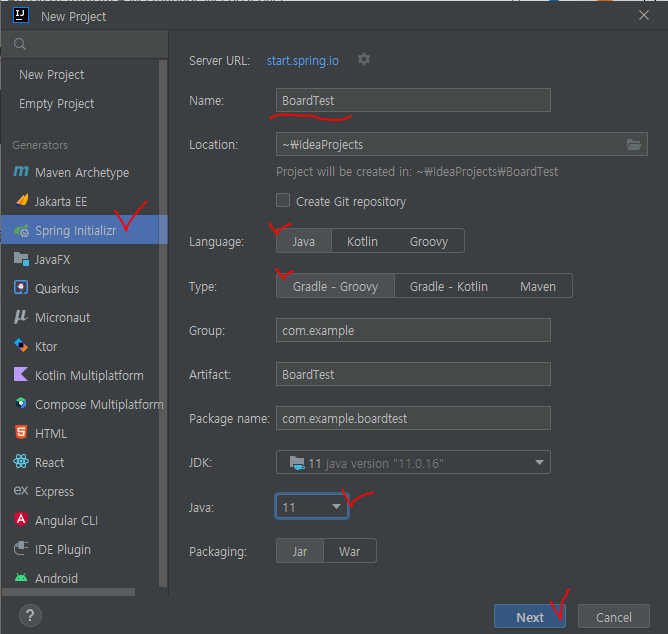
Task: Select the HTML generator entry
Action: [80, 433]
